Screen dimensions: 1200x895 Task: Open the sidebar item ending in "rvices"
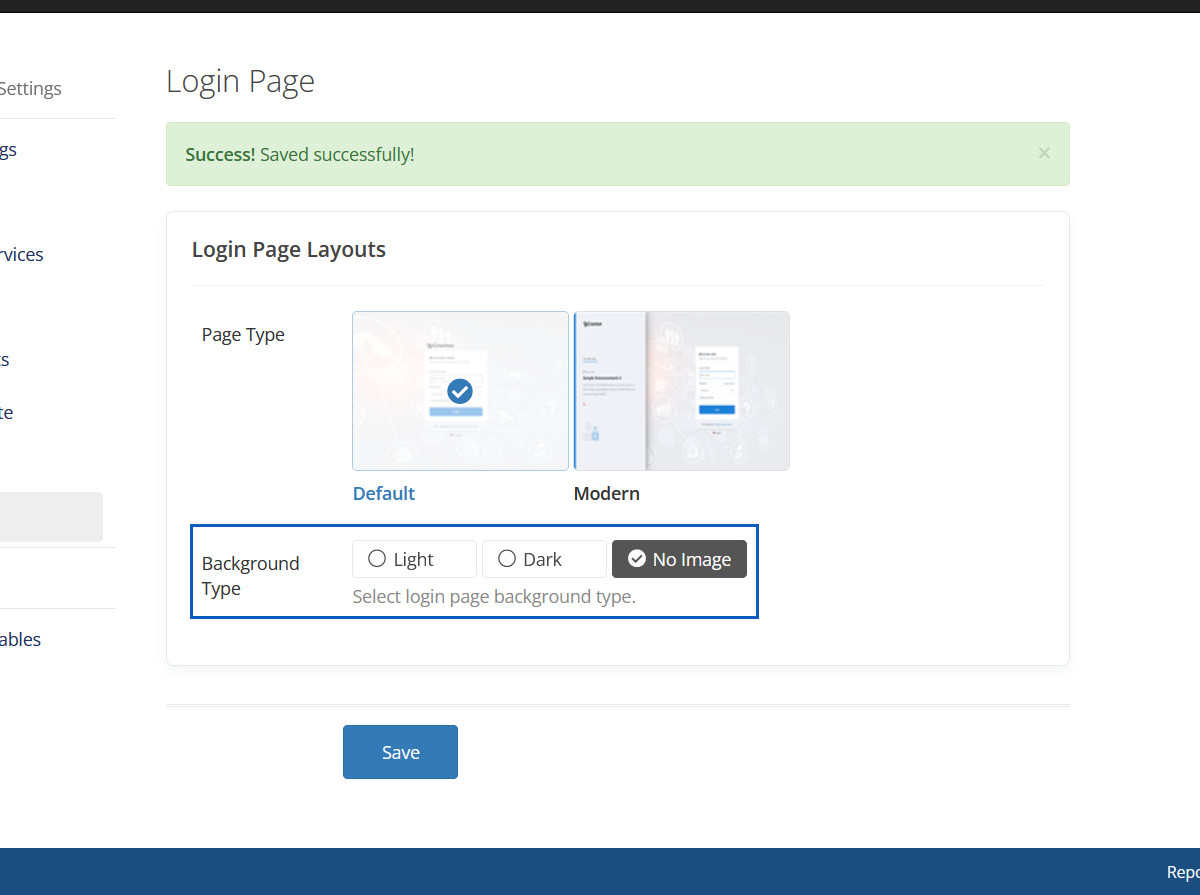tap(21, 254)
